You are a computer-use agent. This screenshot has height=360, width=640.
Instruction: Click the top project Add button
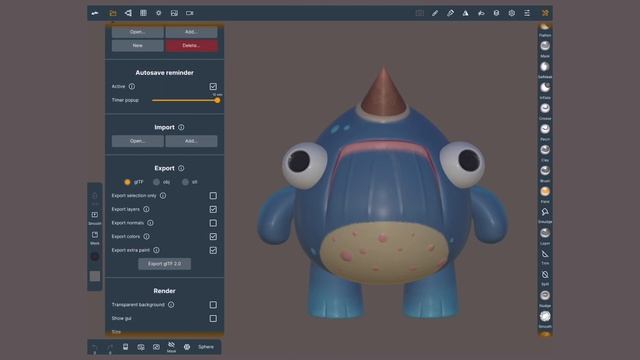coord(191,32)
